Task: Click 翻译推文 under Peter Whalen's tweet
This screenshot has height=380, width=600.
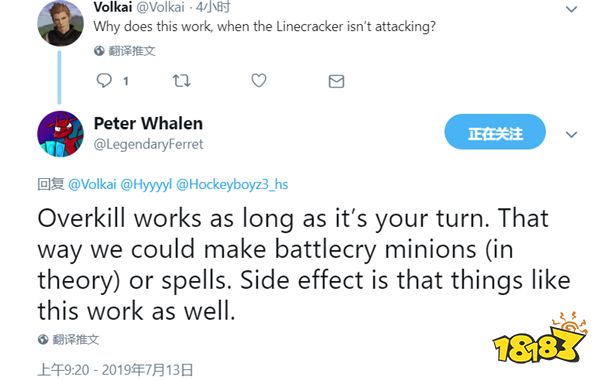Action: click(x=75, y=339)
